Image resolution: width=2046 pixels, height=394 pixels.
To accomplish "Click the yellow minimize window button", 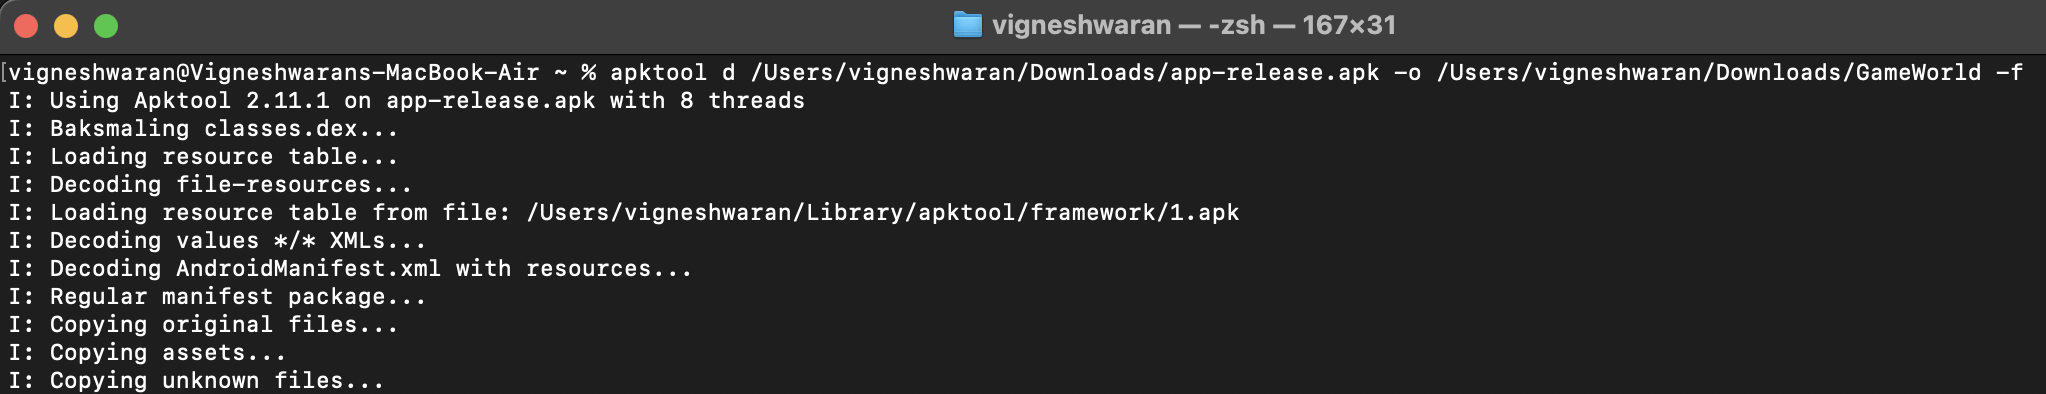I will [x=66, y=26].
